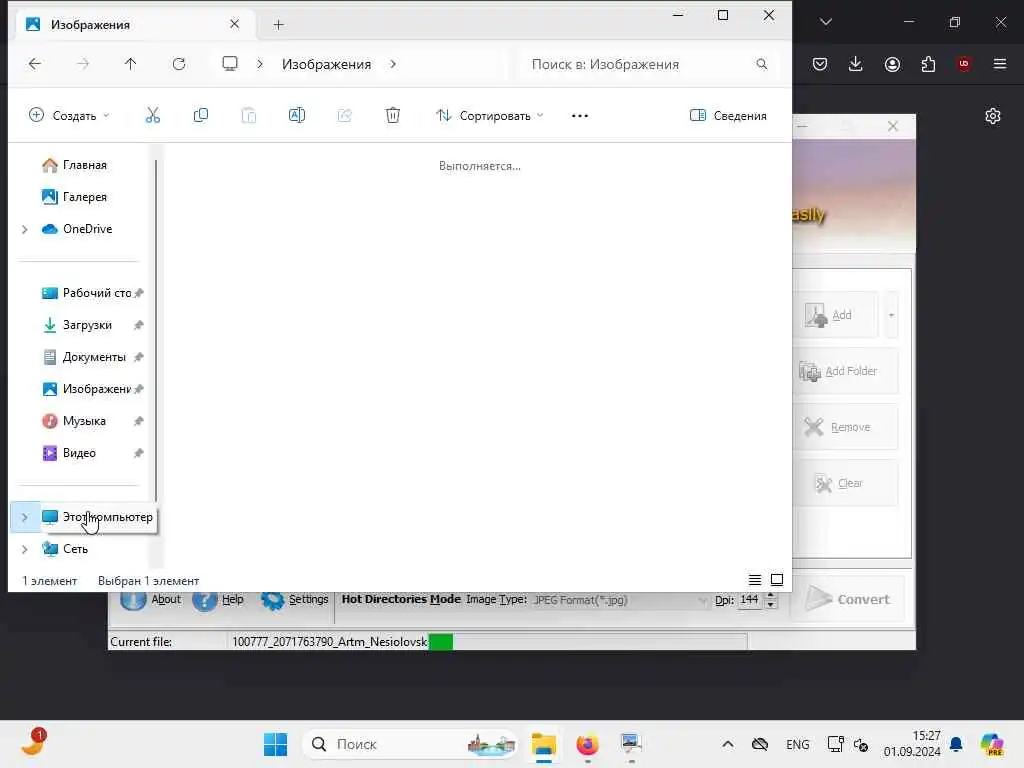1024x768 pixels.
Task: Click the Add Folder button in converter
Action: [x=845, y=371]
